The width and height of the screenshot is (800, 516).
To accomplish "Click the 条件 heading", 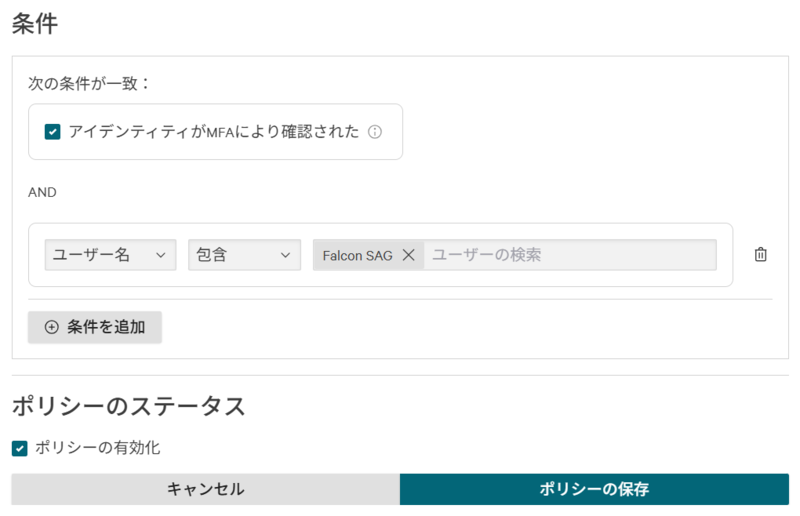I will click(x=35, y=24).
